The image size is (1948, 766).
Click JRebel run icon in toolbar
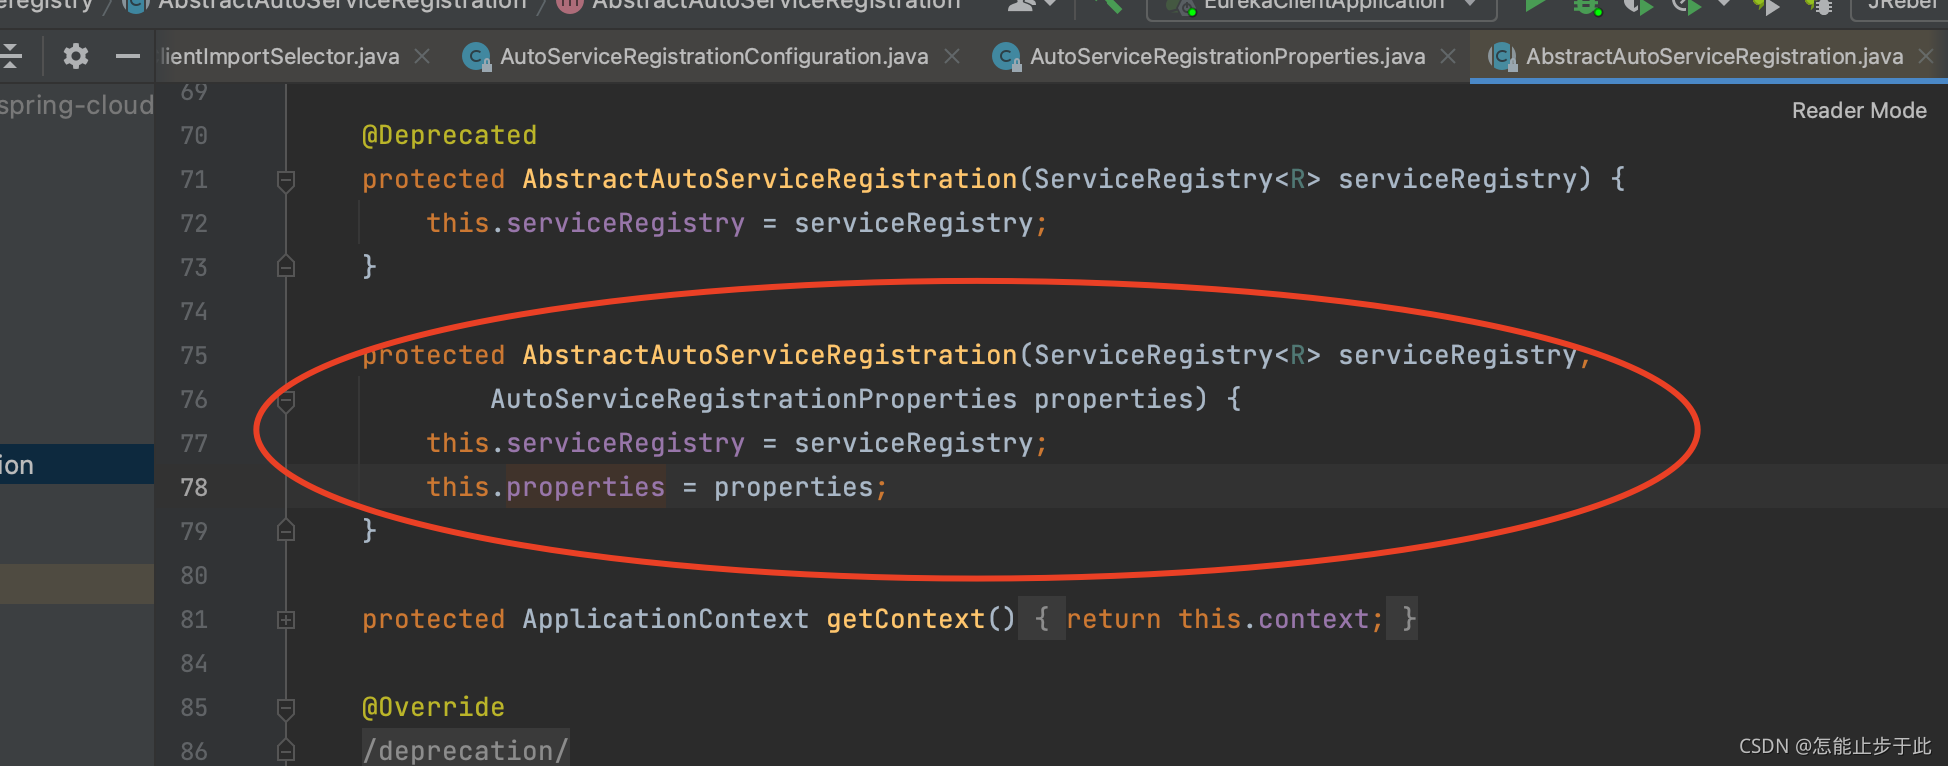click(x=1766, y=6)
